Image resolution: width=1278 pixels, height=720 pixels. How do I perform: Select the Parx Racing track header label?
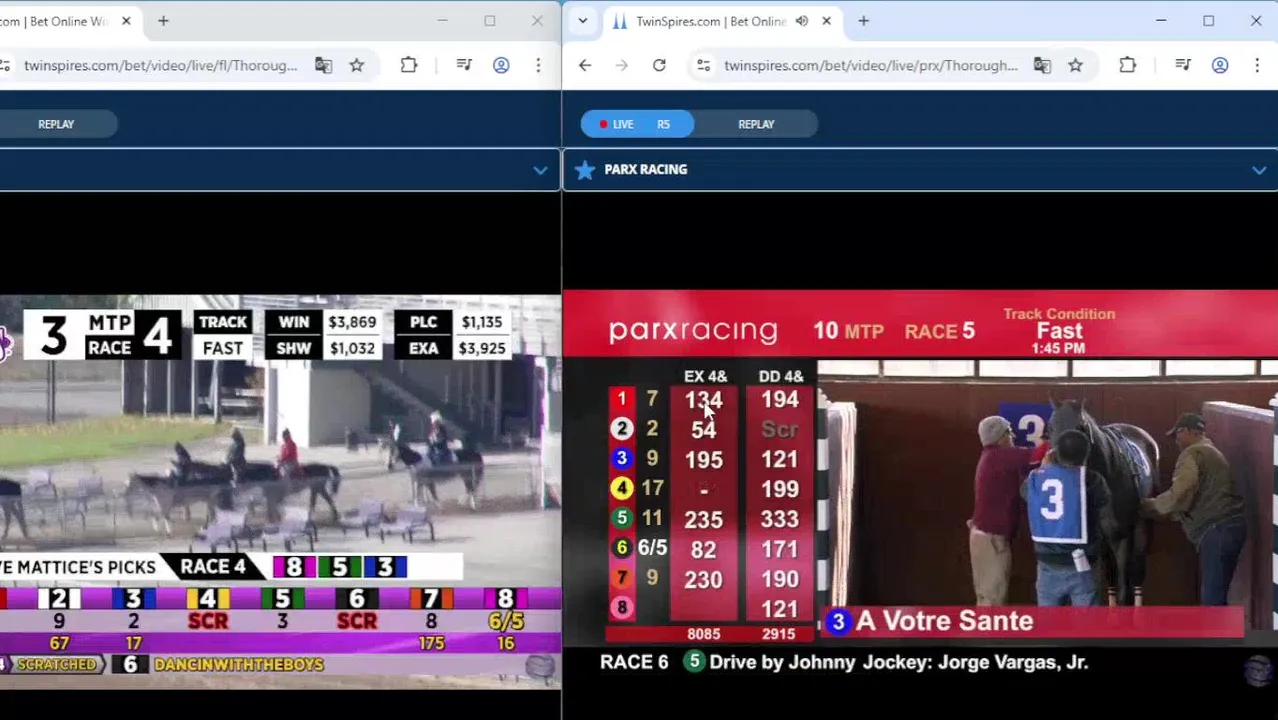pos(645,169)
